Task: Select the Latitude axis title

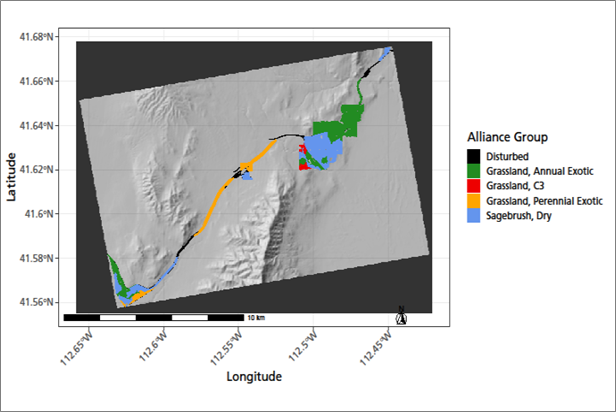Action: point(12,176)
